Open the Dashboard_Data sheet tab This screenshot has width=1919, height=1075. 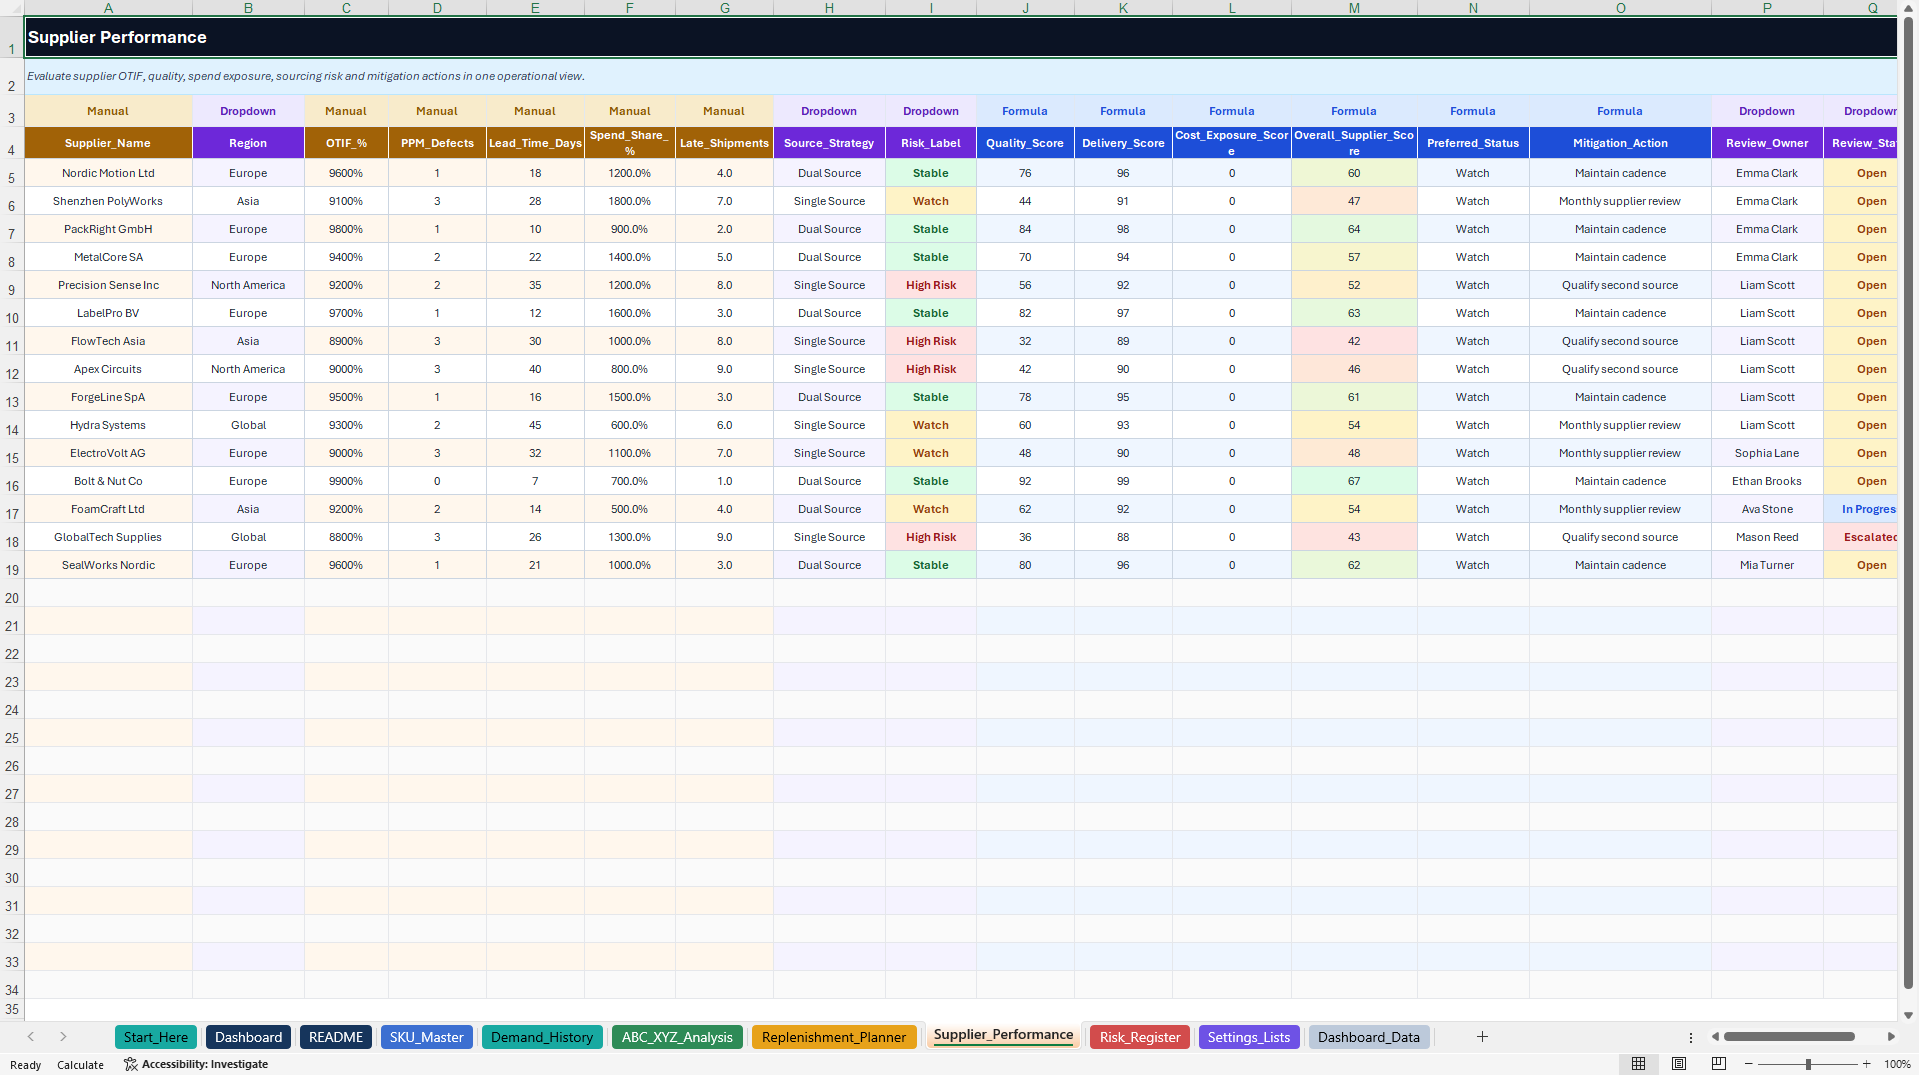coord(1369,1037)
